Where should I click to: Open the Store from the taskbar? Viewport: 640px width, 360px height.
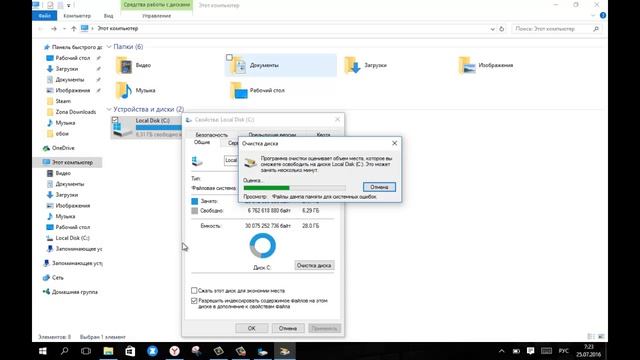[130, 351]
